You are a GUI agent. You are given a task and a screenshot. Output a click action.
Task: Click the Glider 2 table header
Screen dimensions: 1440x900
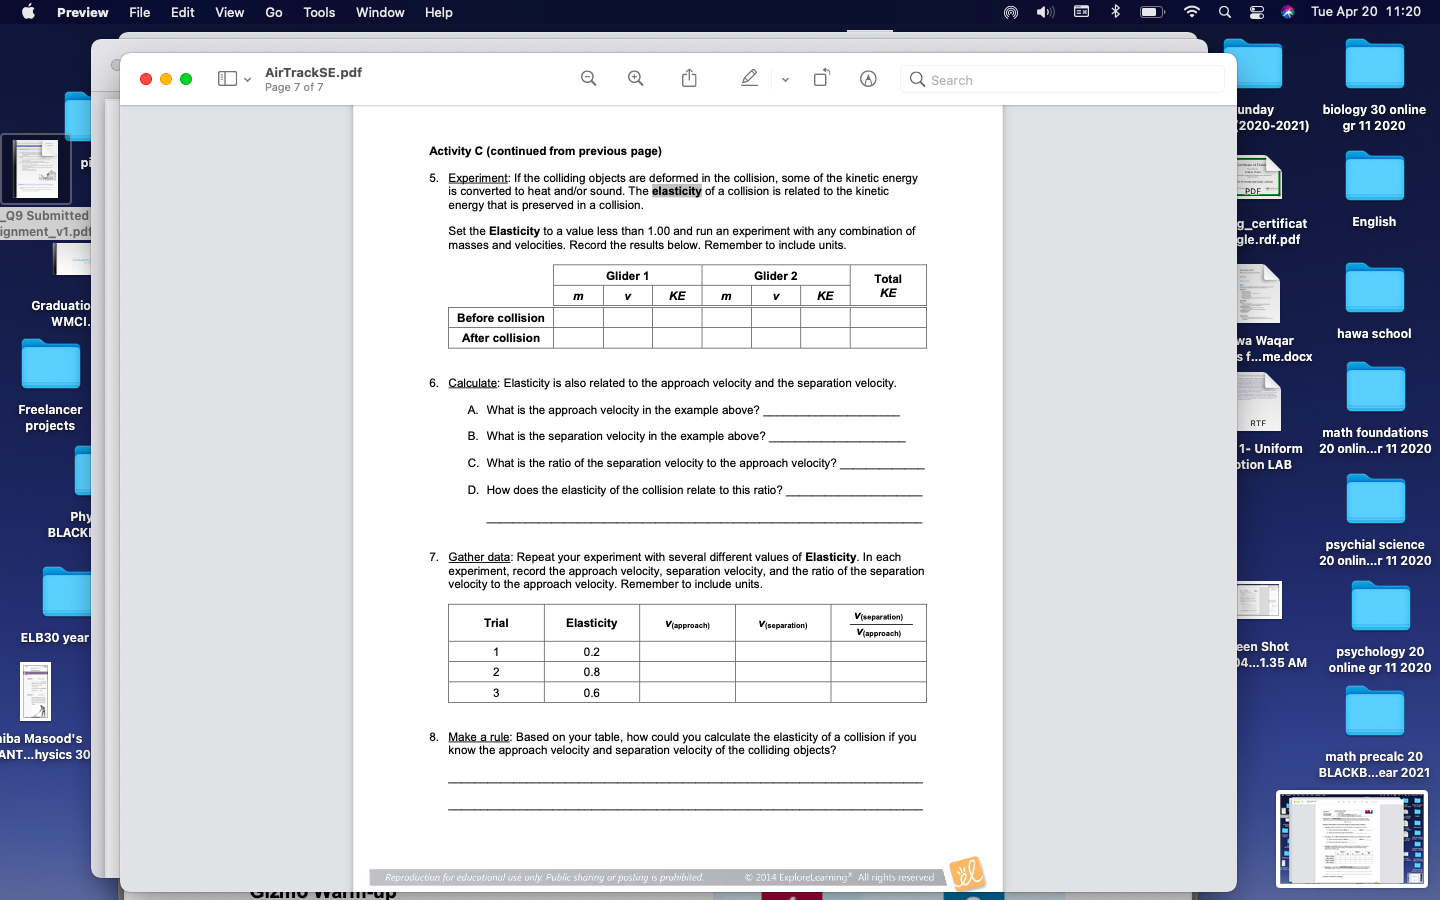click(x=776, y=276)
